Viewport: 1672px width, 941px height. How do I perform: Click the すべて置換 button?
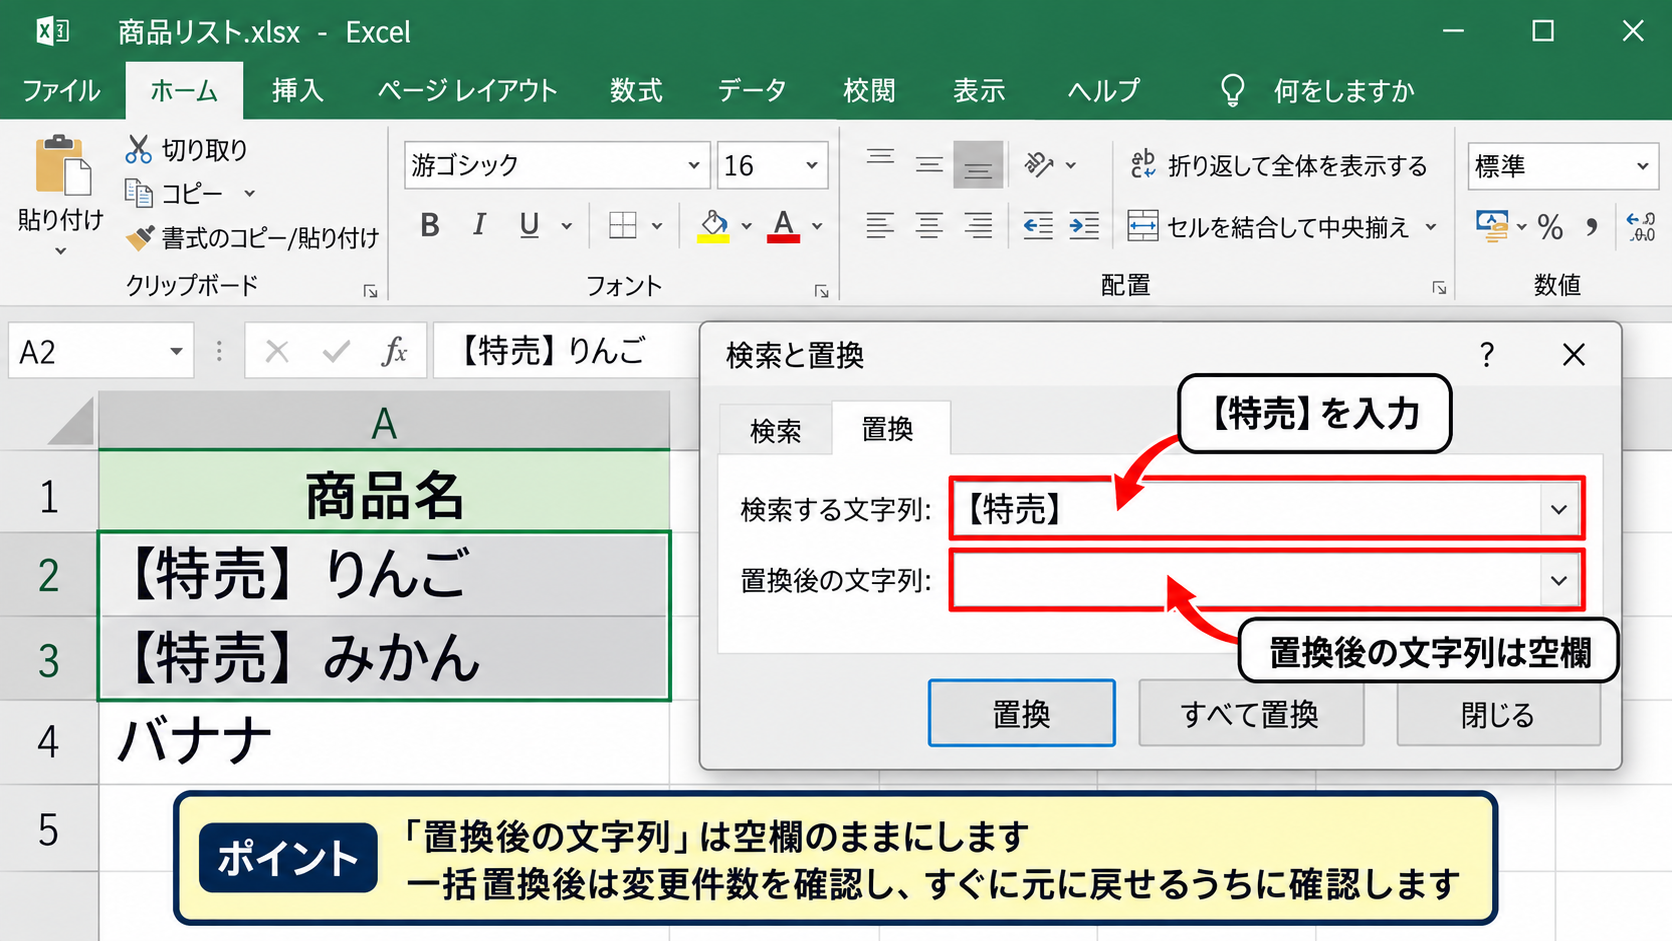1251,714
